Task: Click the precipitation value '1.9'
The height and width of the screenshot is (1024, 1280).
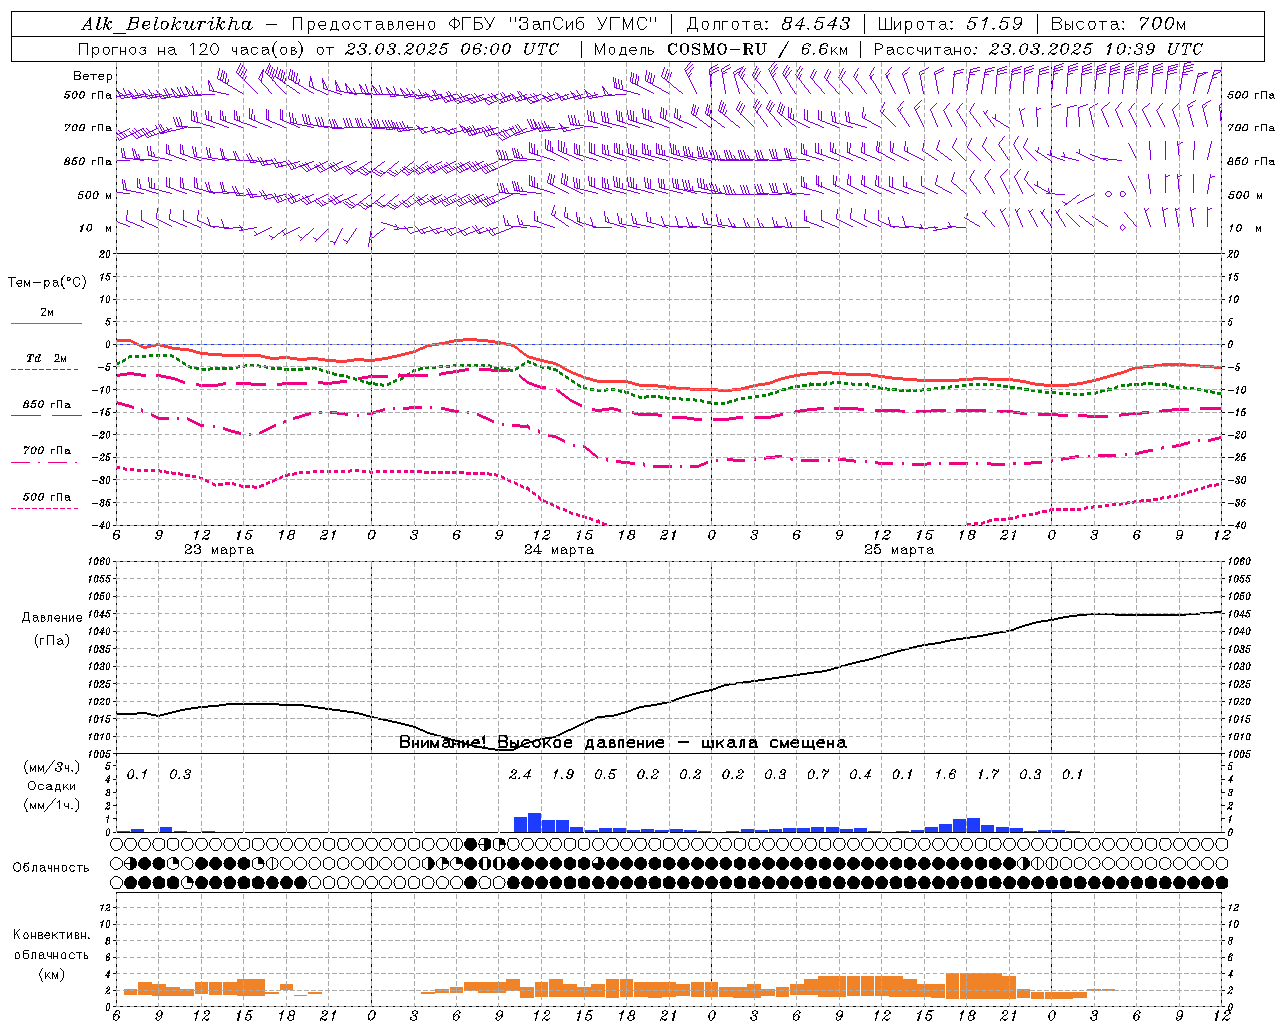Action: point(563,774)
